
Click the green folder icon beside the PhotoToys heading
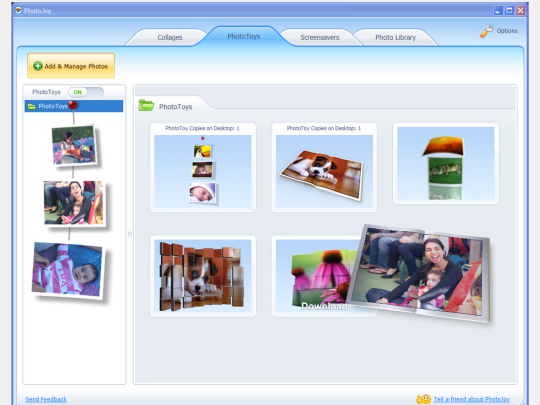[x=146, y=105]
